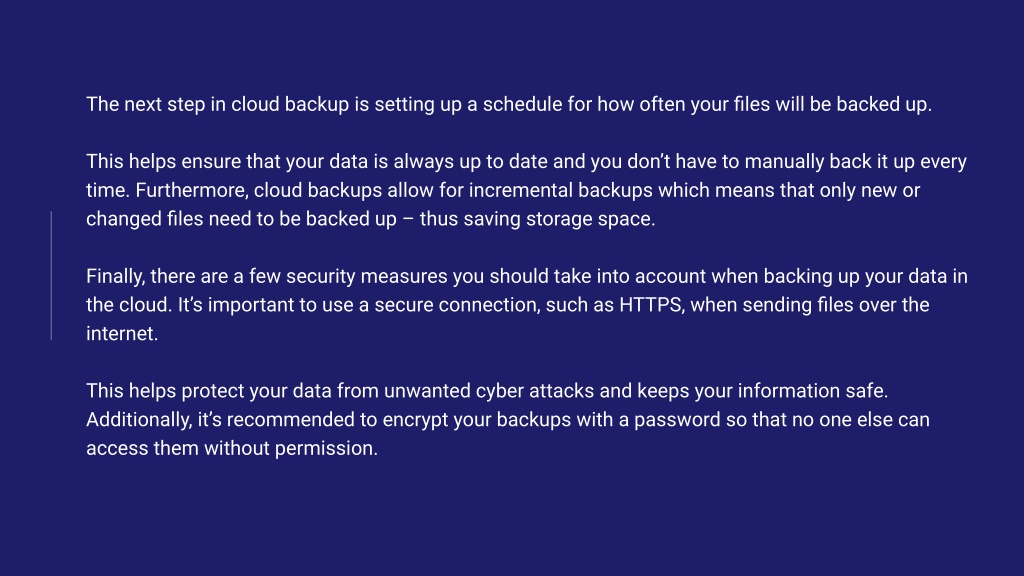The image size is (1024, 576).
Task: Click the paragraph starting 'This helps ensure'
Action: 526,190
